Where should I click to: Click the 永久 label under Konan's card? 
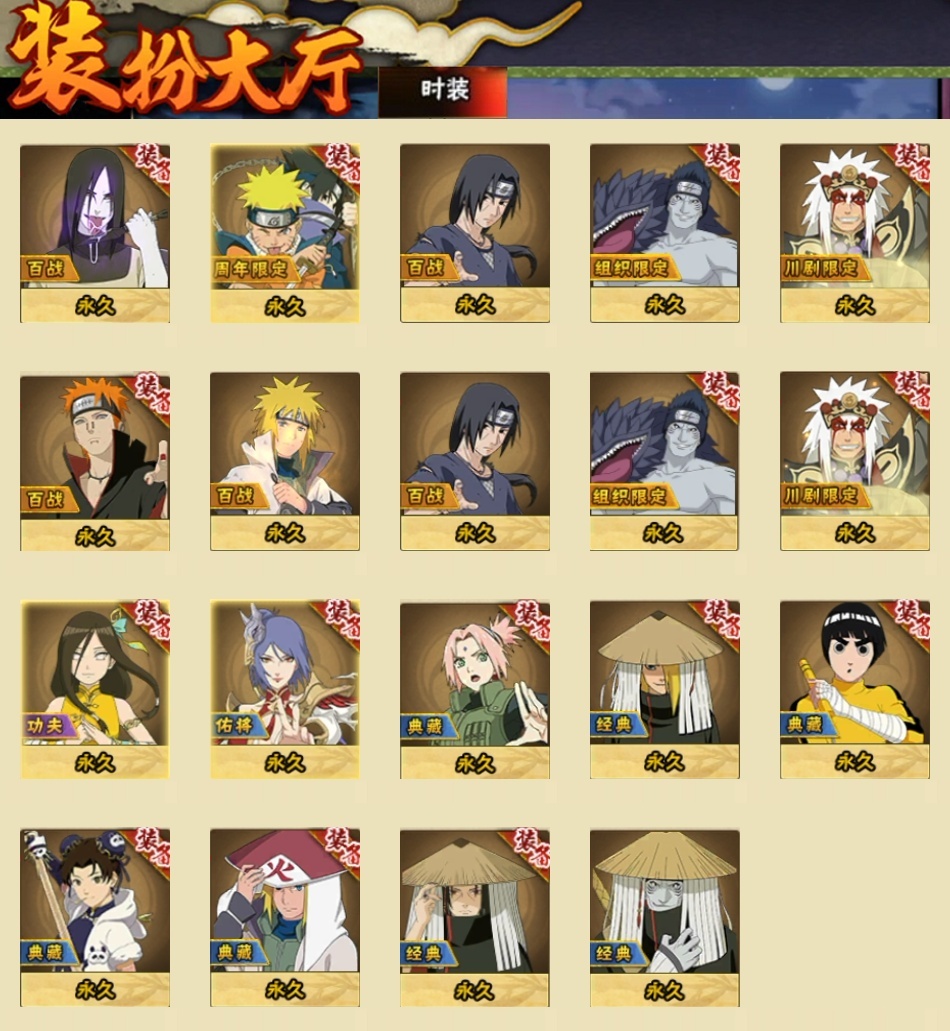tap(285, 763)
